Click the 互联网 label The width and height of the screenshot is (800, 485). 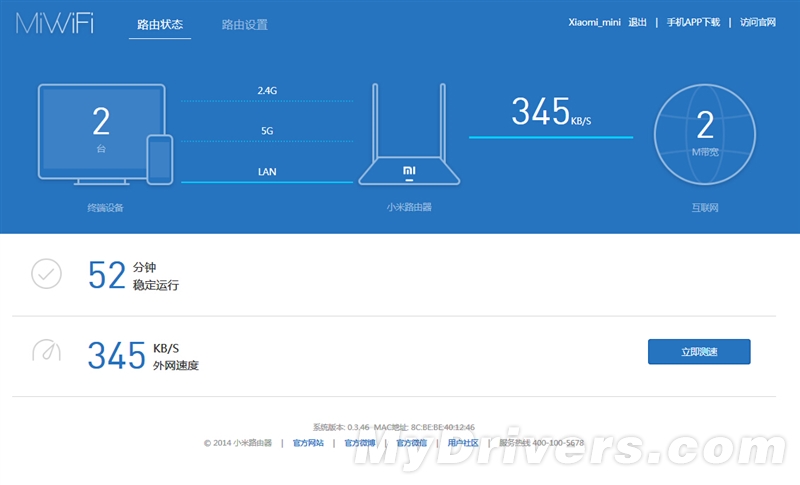[705, 208]
